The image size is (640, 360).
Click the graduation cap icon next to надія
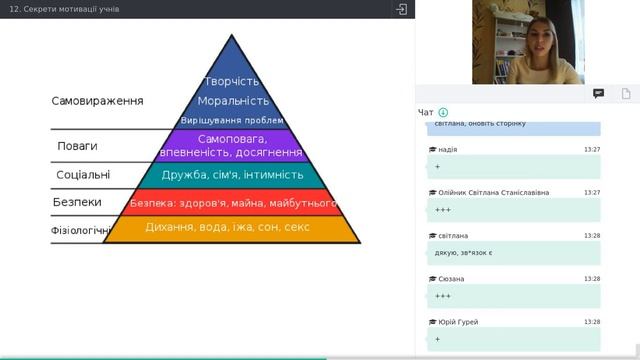433,149
